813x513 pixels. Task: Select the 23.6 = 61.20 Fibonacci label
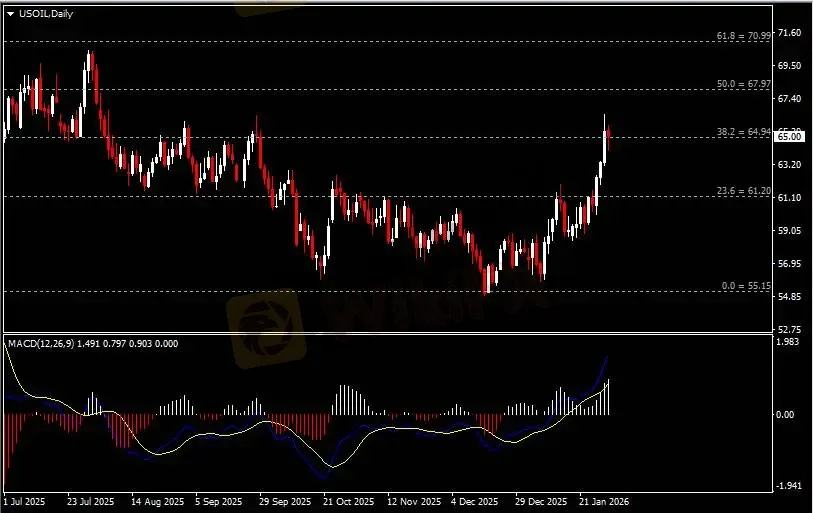click(744, 191)
